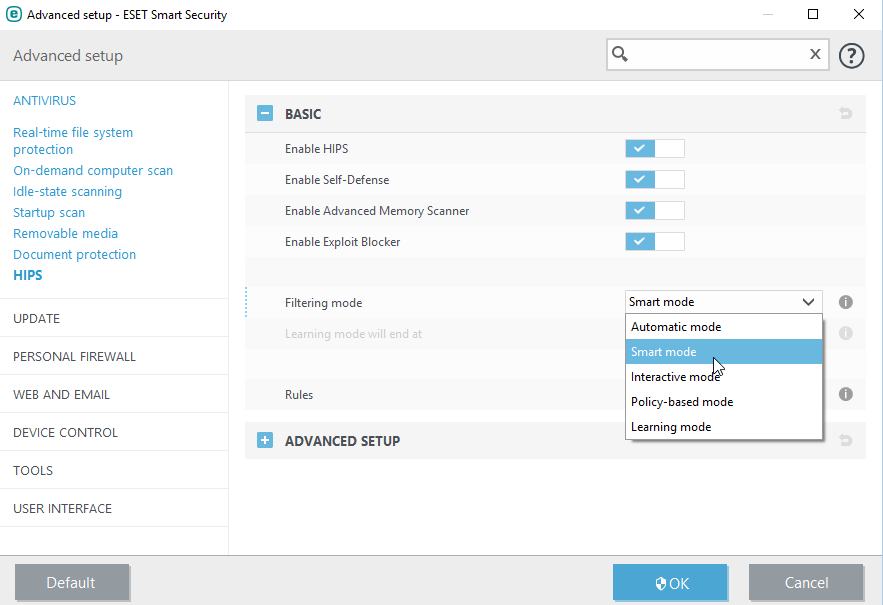Click the info icon beside Filtering mode
The width and height of the screenshot is (883, 605).
click(x=845, y=302)
